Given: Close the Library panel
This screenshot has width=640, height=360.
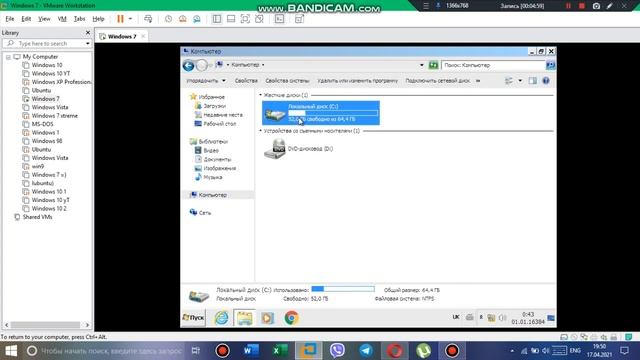Looking at the screenshot, I should 88,32.
